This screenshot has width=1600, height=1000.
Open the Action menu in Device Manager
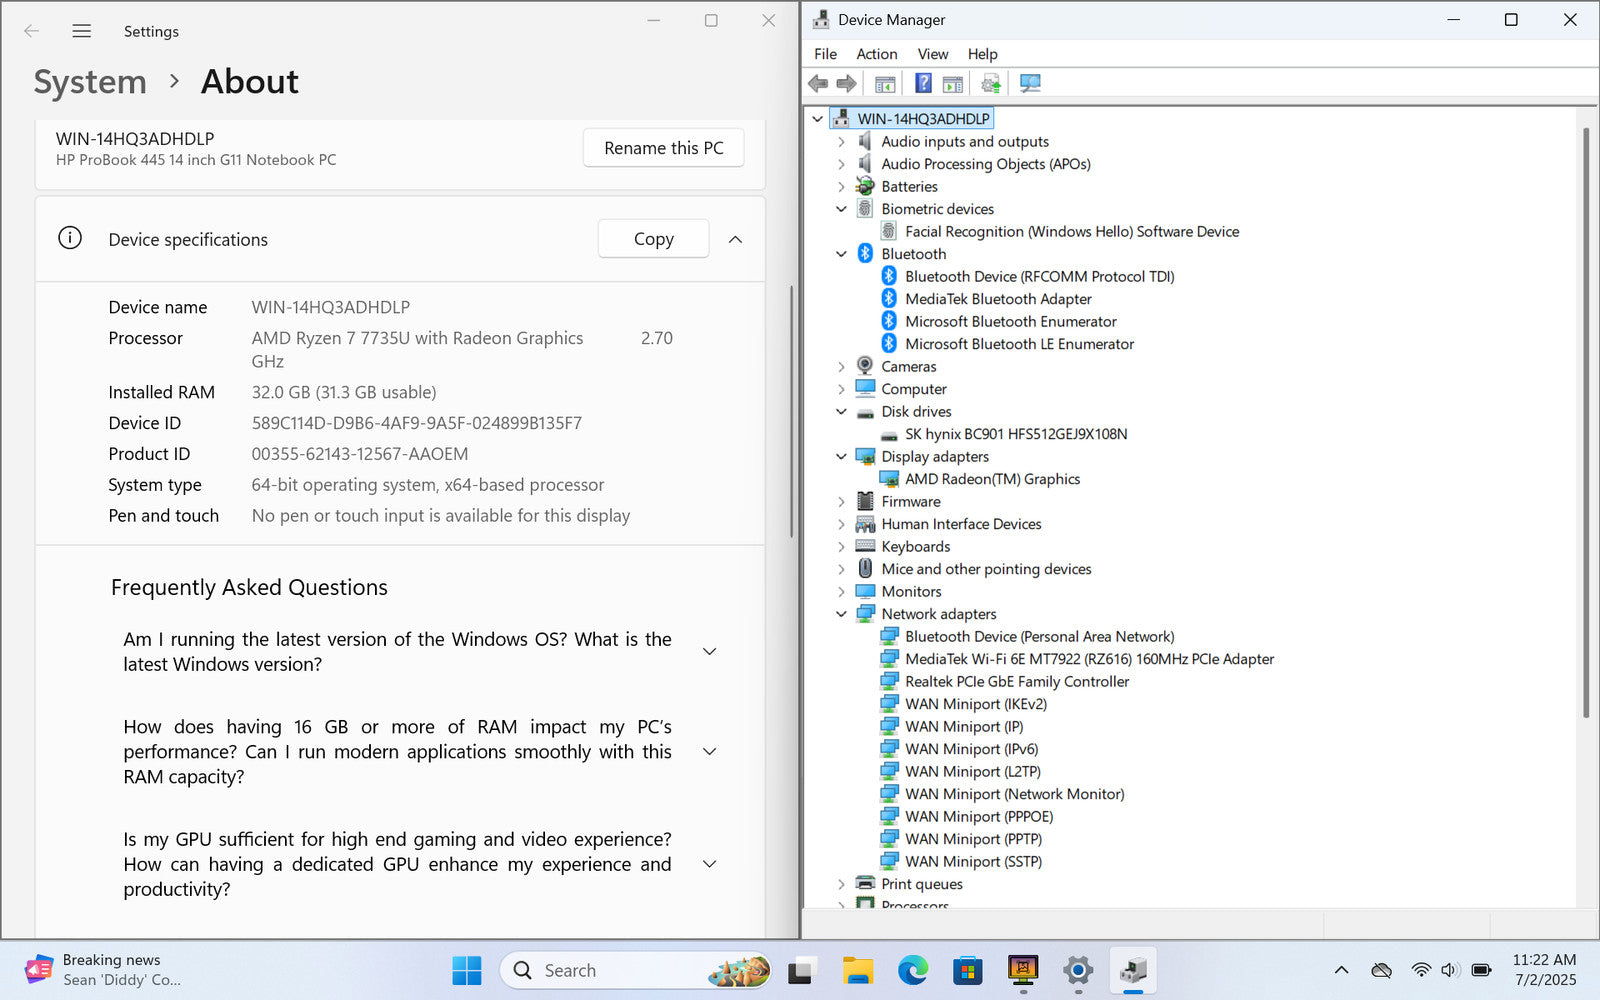[x=876, y=54]
